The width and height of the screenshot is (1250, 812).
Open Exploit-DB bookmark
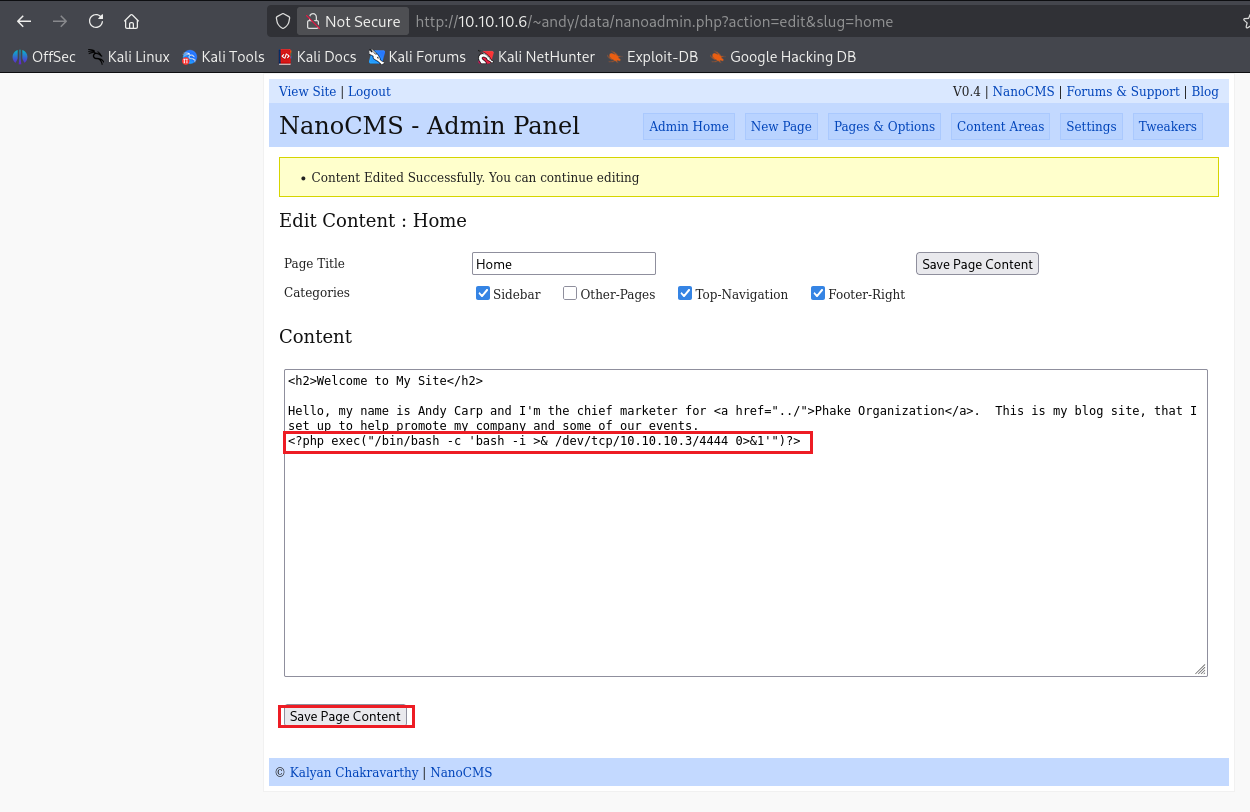tap(652, 57)
